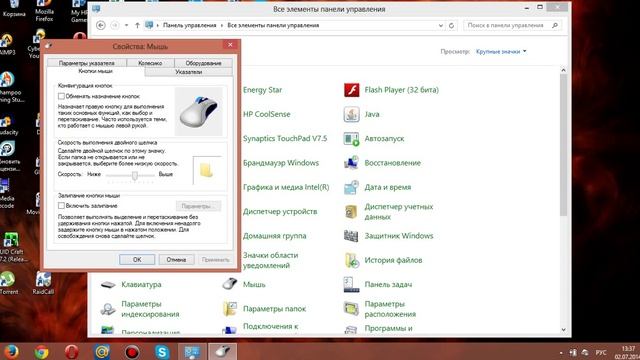Click the Клавиатура icon
Image resolution: width=640 pixels, height=360 pixels.
click(x=108, y=284)
